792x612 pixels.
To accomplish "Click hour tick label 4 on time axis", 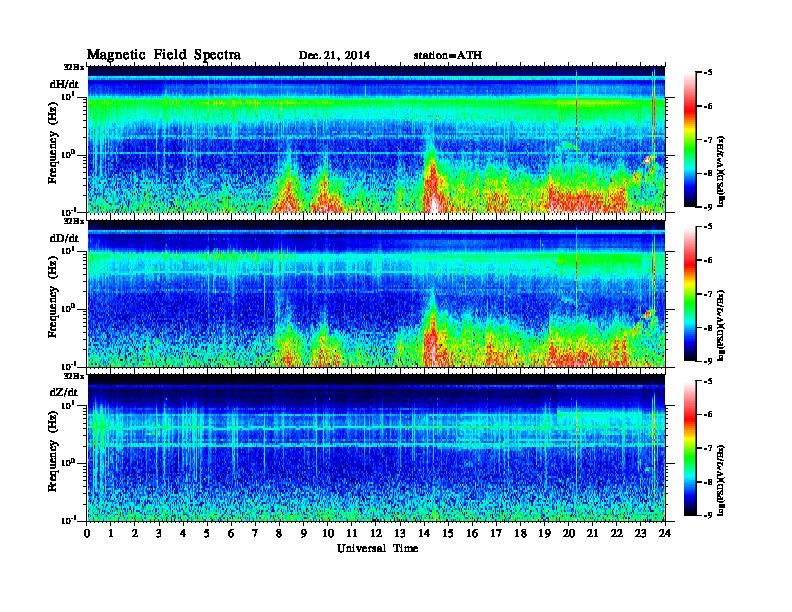I will (183, 533).
